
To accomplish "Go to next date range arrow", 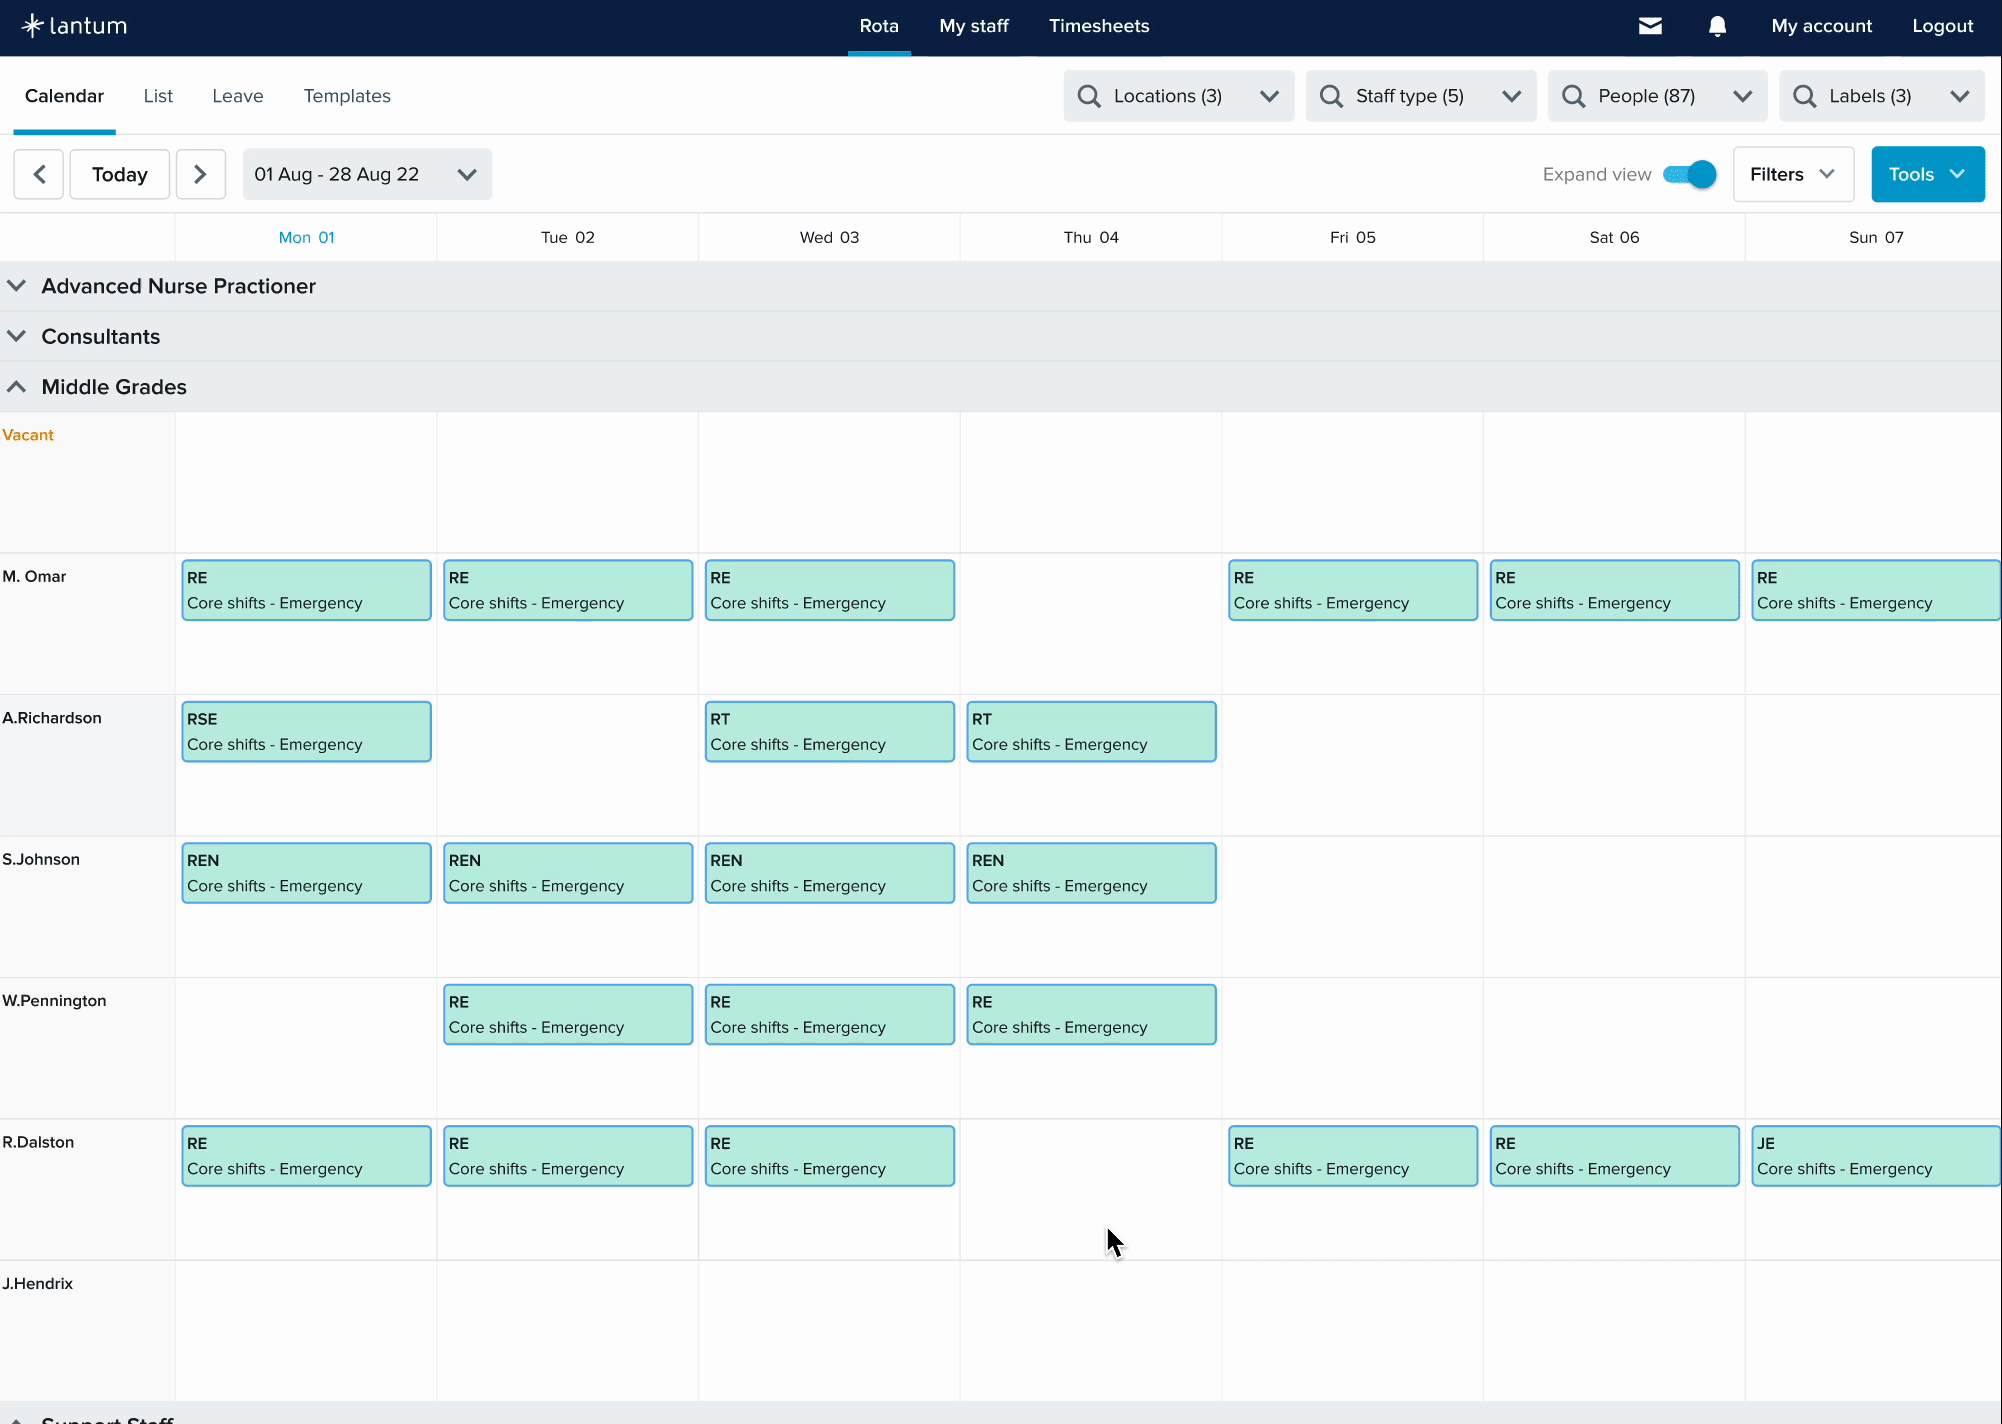I will pyautogui.click(x=200, y=174).
